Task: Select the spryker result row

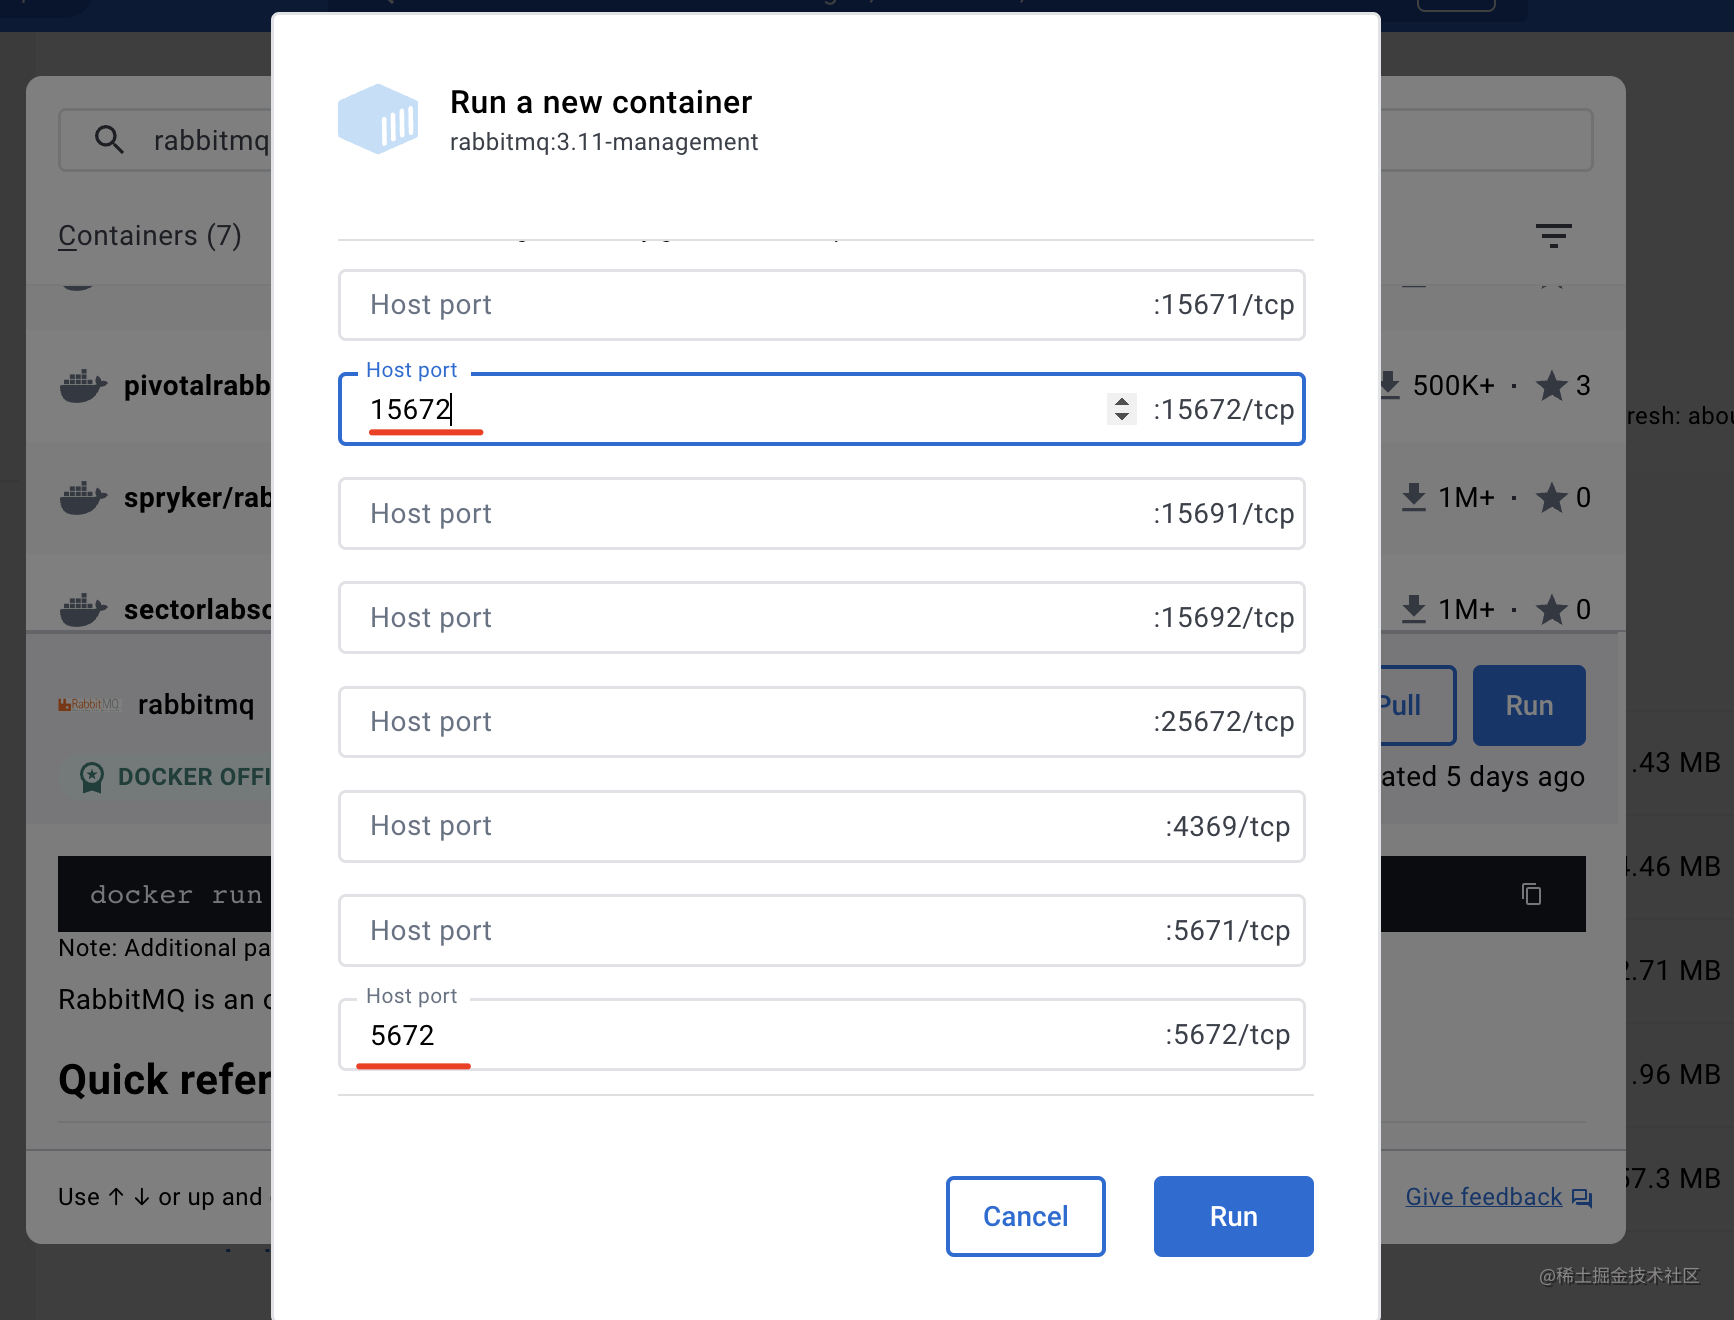Action: pos(160,498)
